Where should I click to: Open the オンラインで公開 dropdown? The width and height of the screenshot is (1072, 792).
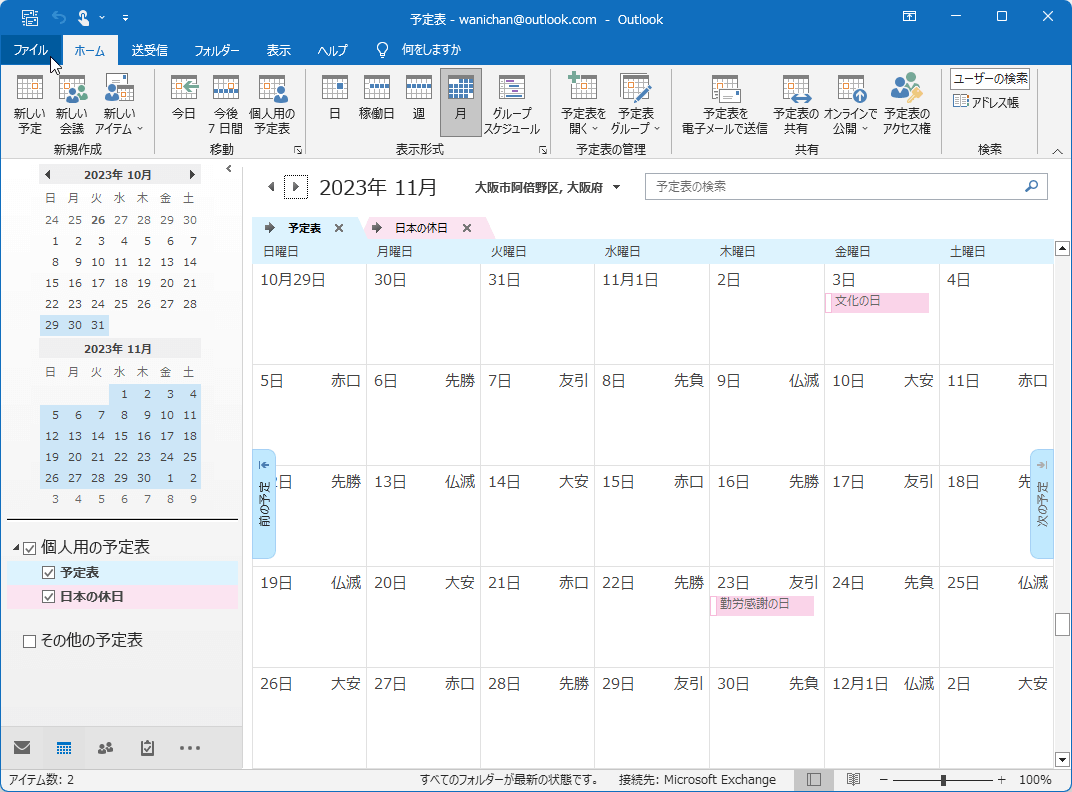coord(850,104)
